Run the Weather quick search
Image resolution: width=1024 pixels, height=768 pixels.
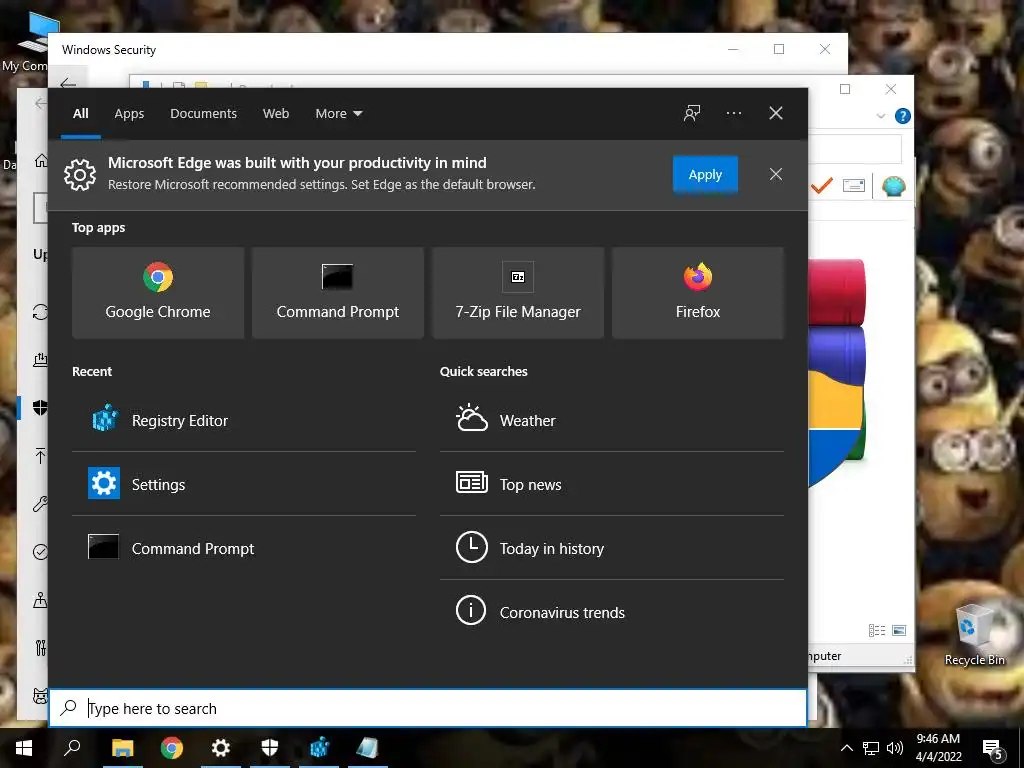pos(612,420)
